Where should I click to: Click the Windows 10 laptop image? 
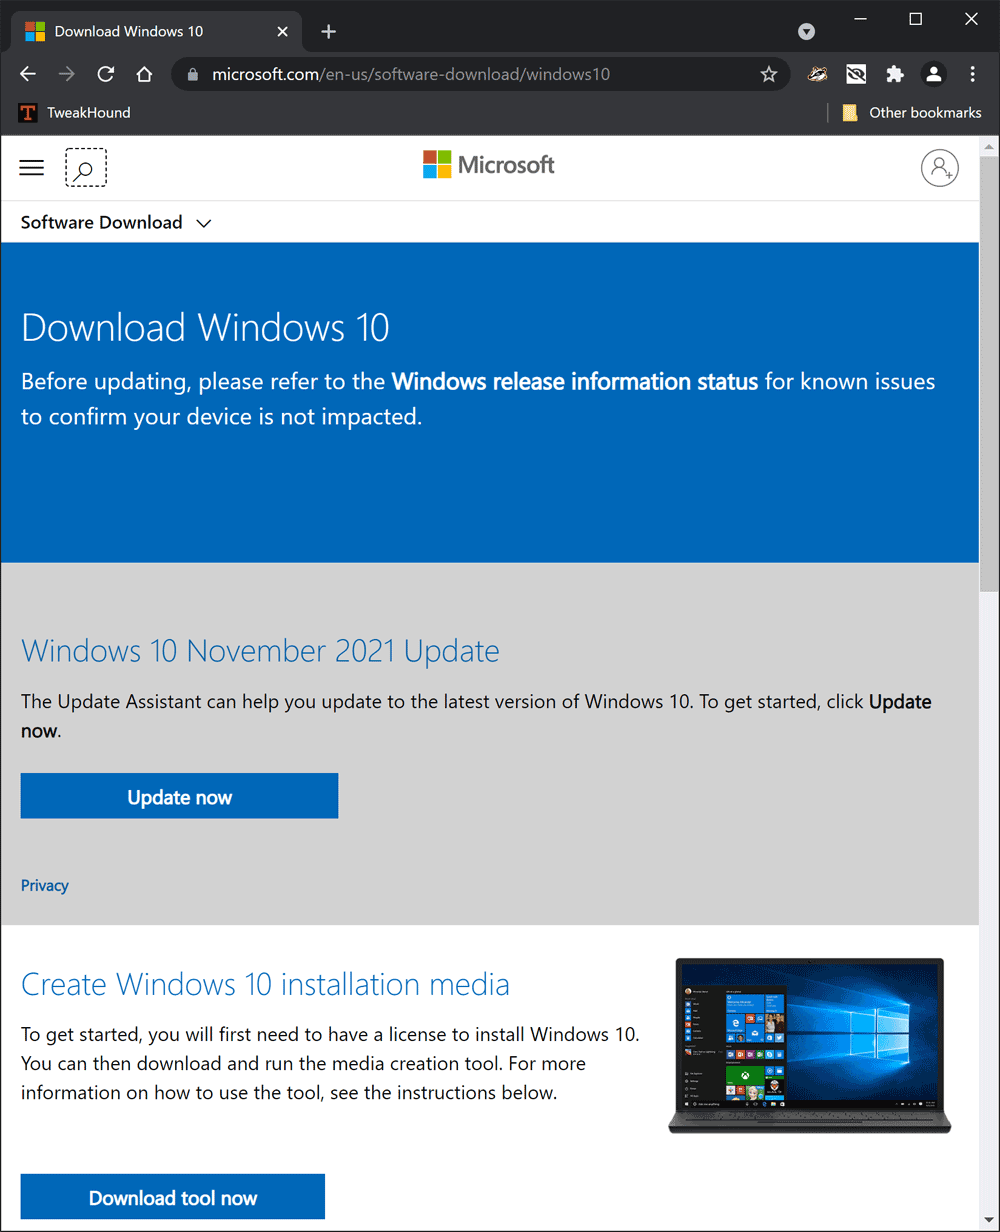(810, 1046)
